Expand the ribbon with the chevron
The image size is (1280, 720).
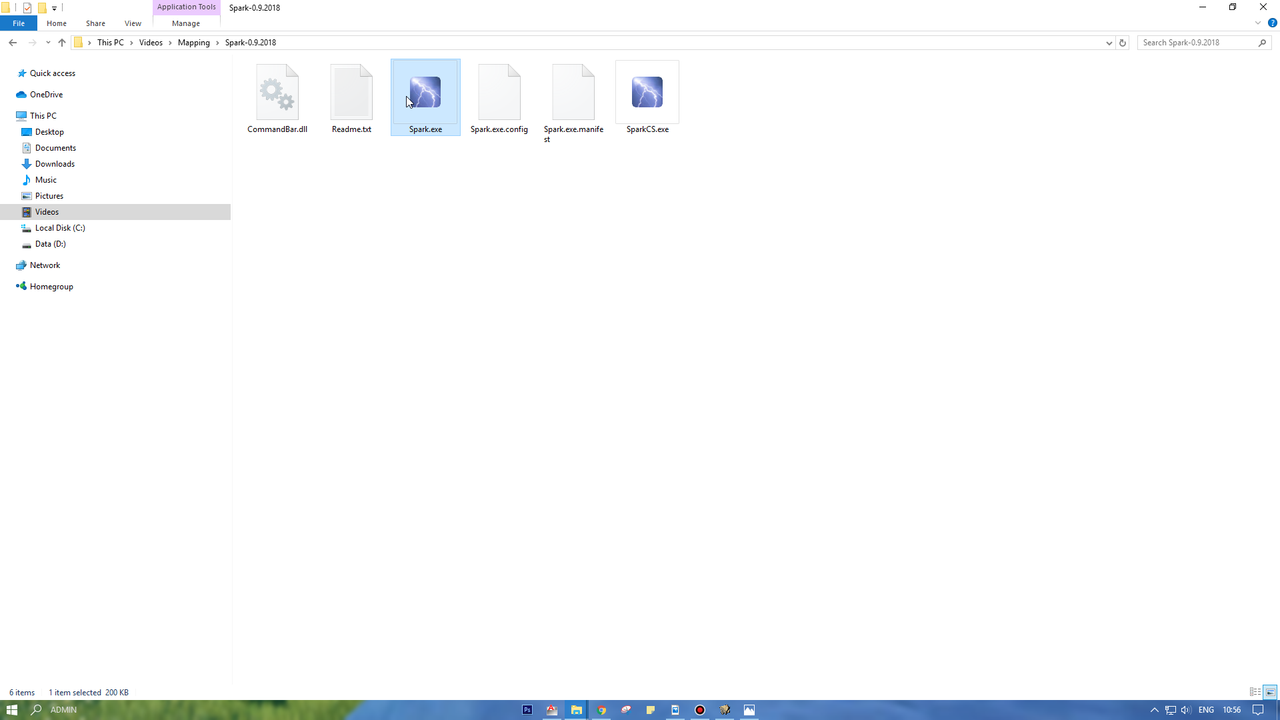(x=1258, y=23)
